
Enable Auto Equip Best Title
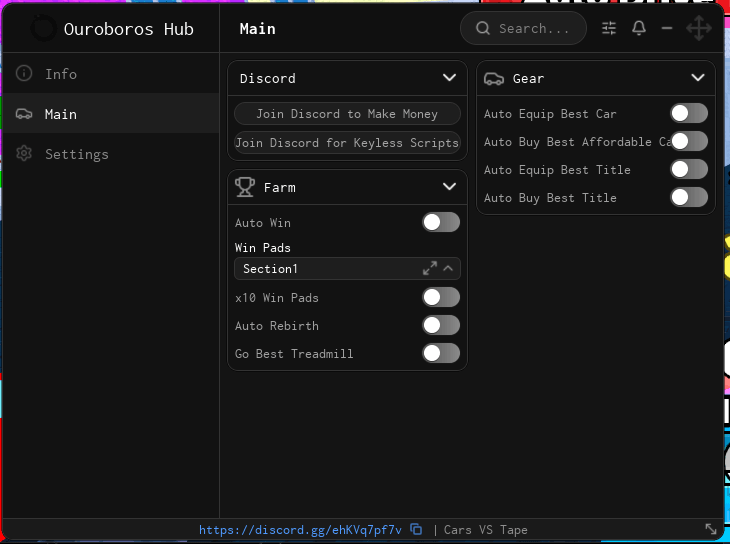point(689,169)
